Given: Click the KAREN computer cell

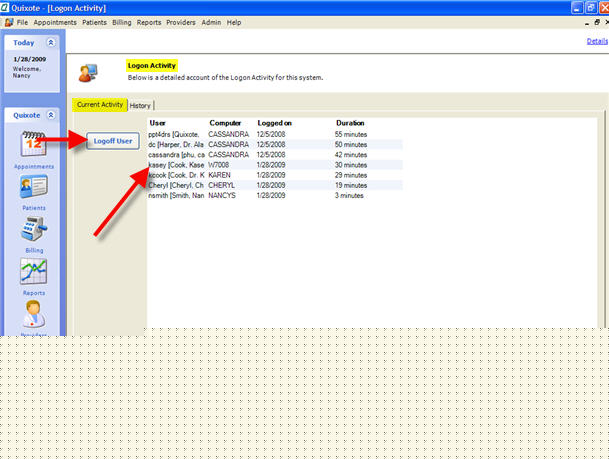Looking at the screenshot, I should click(x=219, y=175).
